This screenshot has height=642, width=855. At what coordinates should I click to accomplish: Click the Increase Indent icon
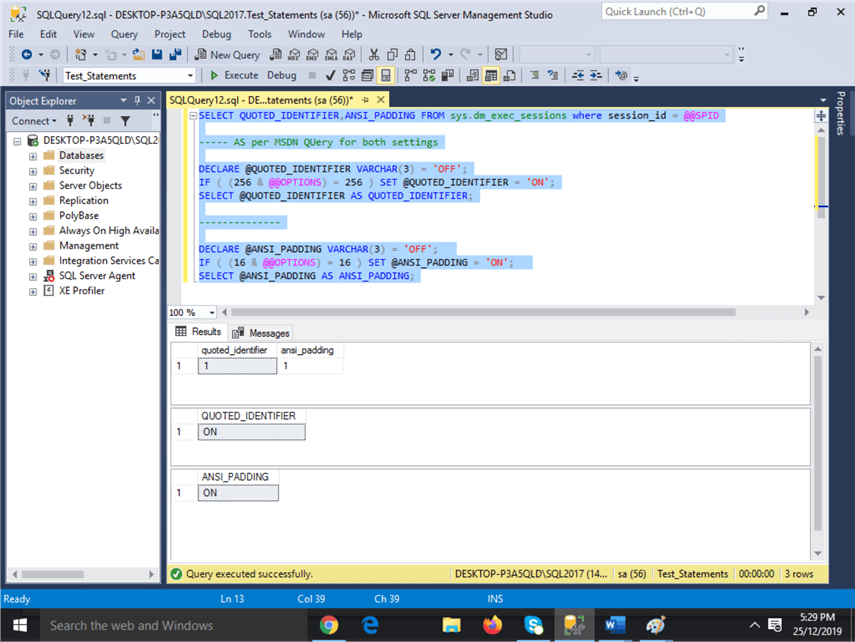[596, 75]
